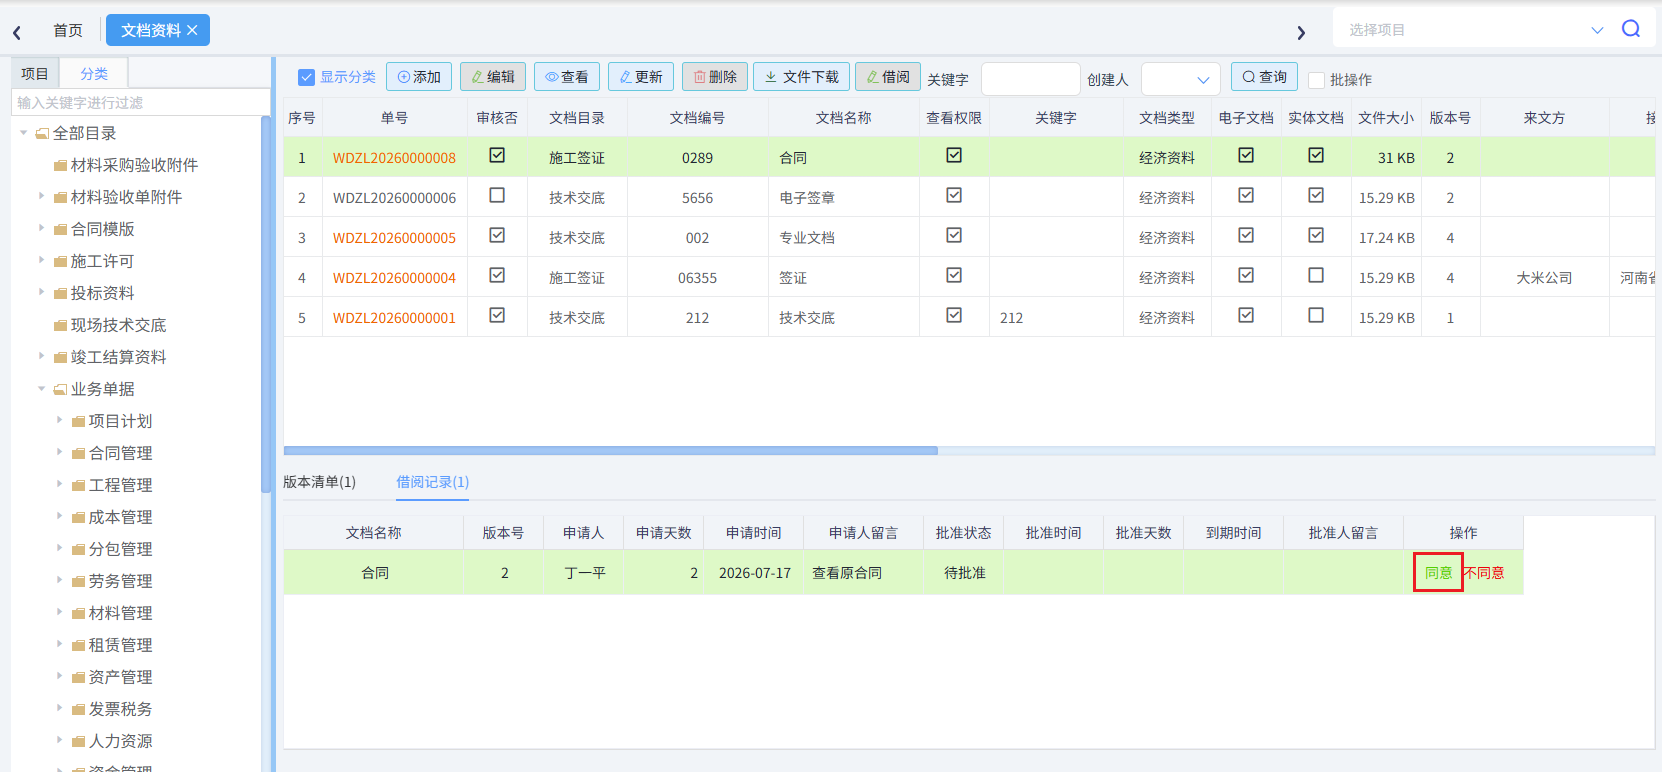Click the left back arrow in tab bar
The width and height of the screenshot is (1662, 772).
click(x=17, y=33)
